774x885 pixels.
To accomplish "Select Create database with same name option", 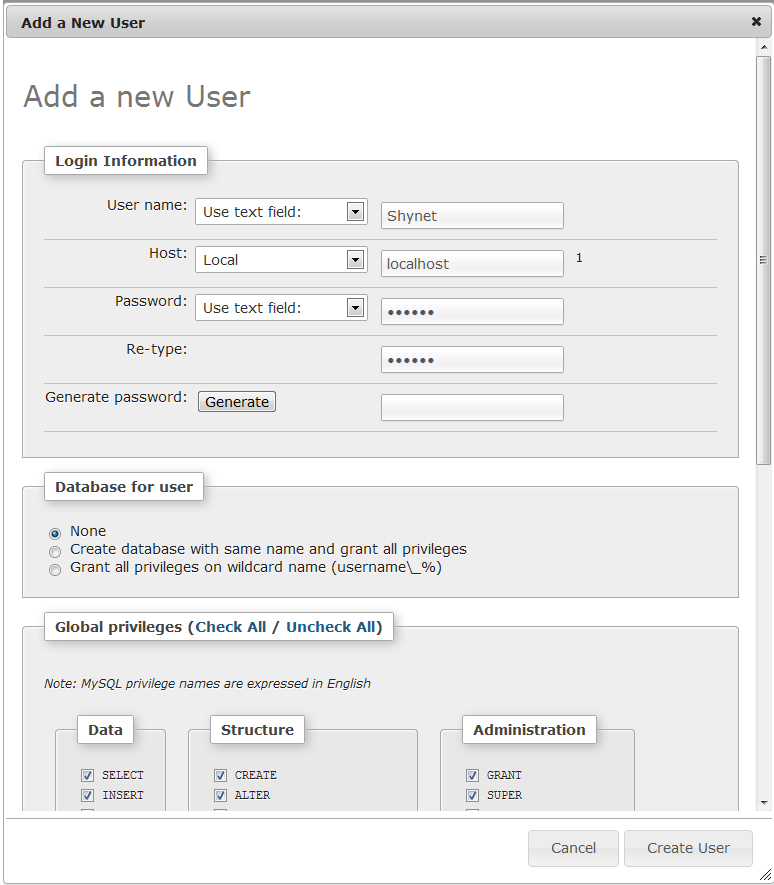I will 55,551.
